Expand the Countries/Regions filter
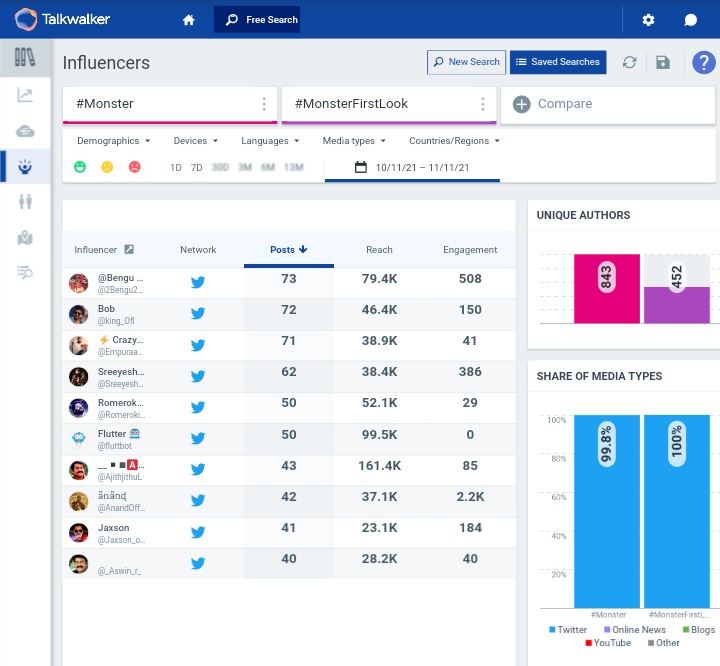The width and height of the screenshot is (720, 666). point(454,141)
